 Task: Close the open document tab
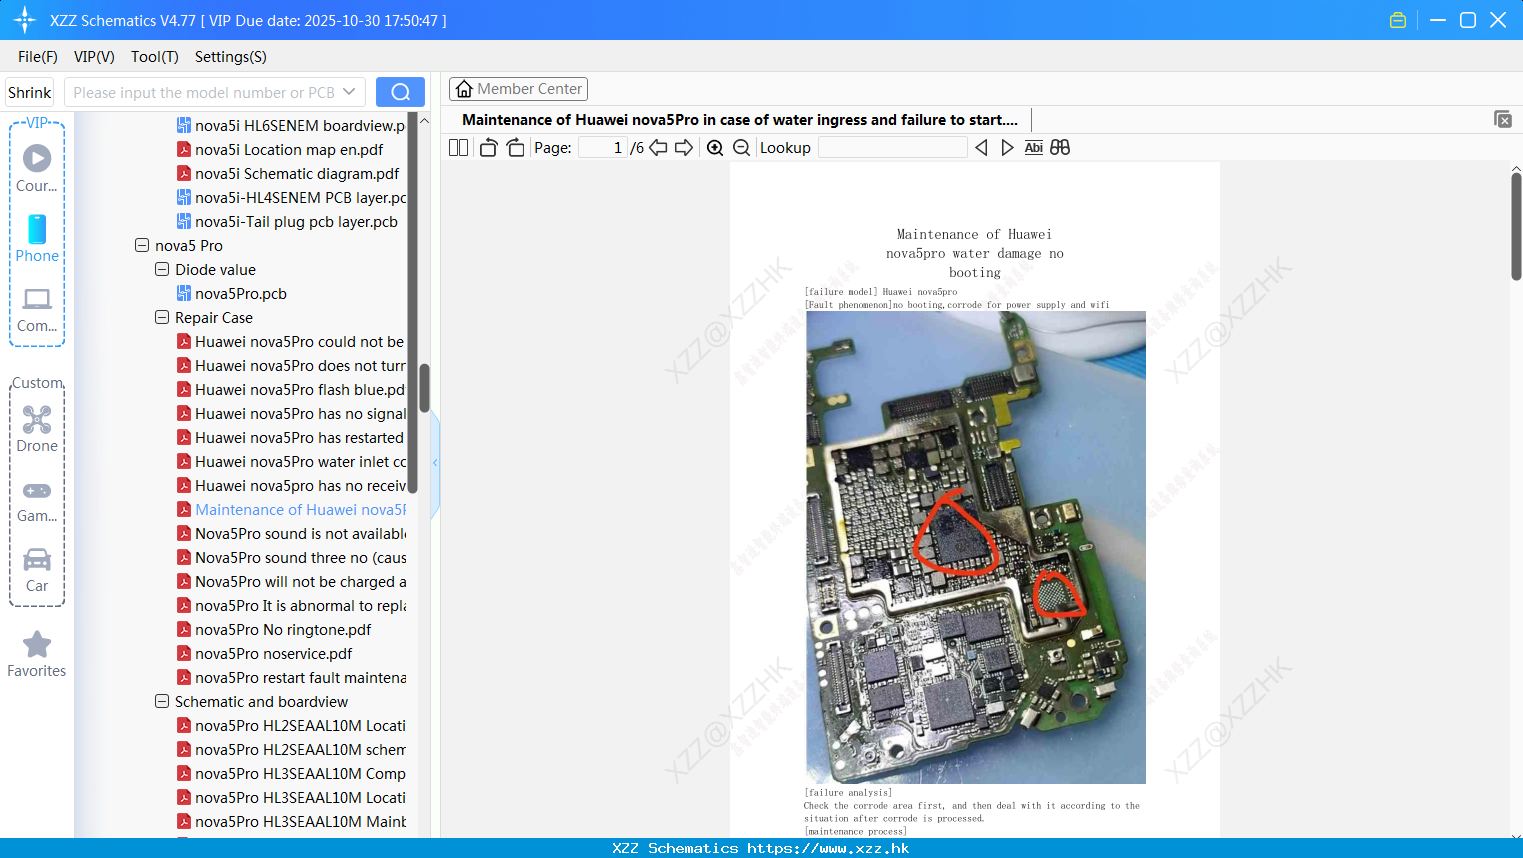pyautogui.click(x=1502, y=119)
